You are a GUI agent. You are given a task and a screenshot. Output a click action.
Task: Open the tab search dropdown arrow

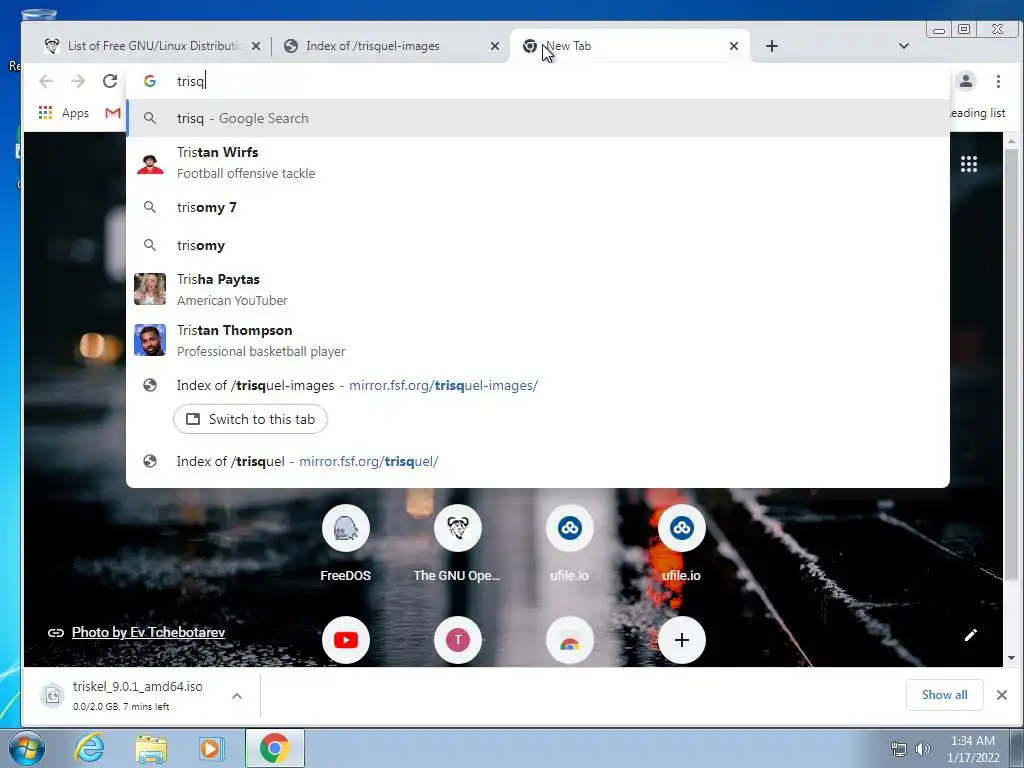click(x=903, y=46)
